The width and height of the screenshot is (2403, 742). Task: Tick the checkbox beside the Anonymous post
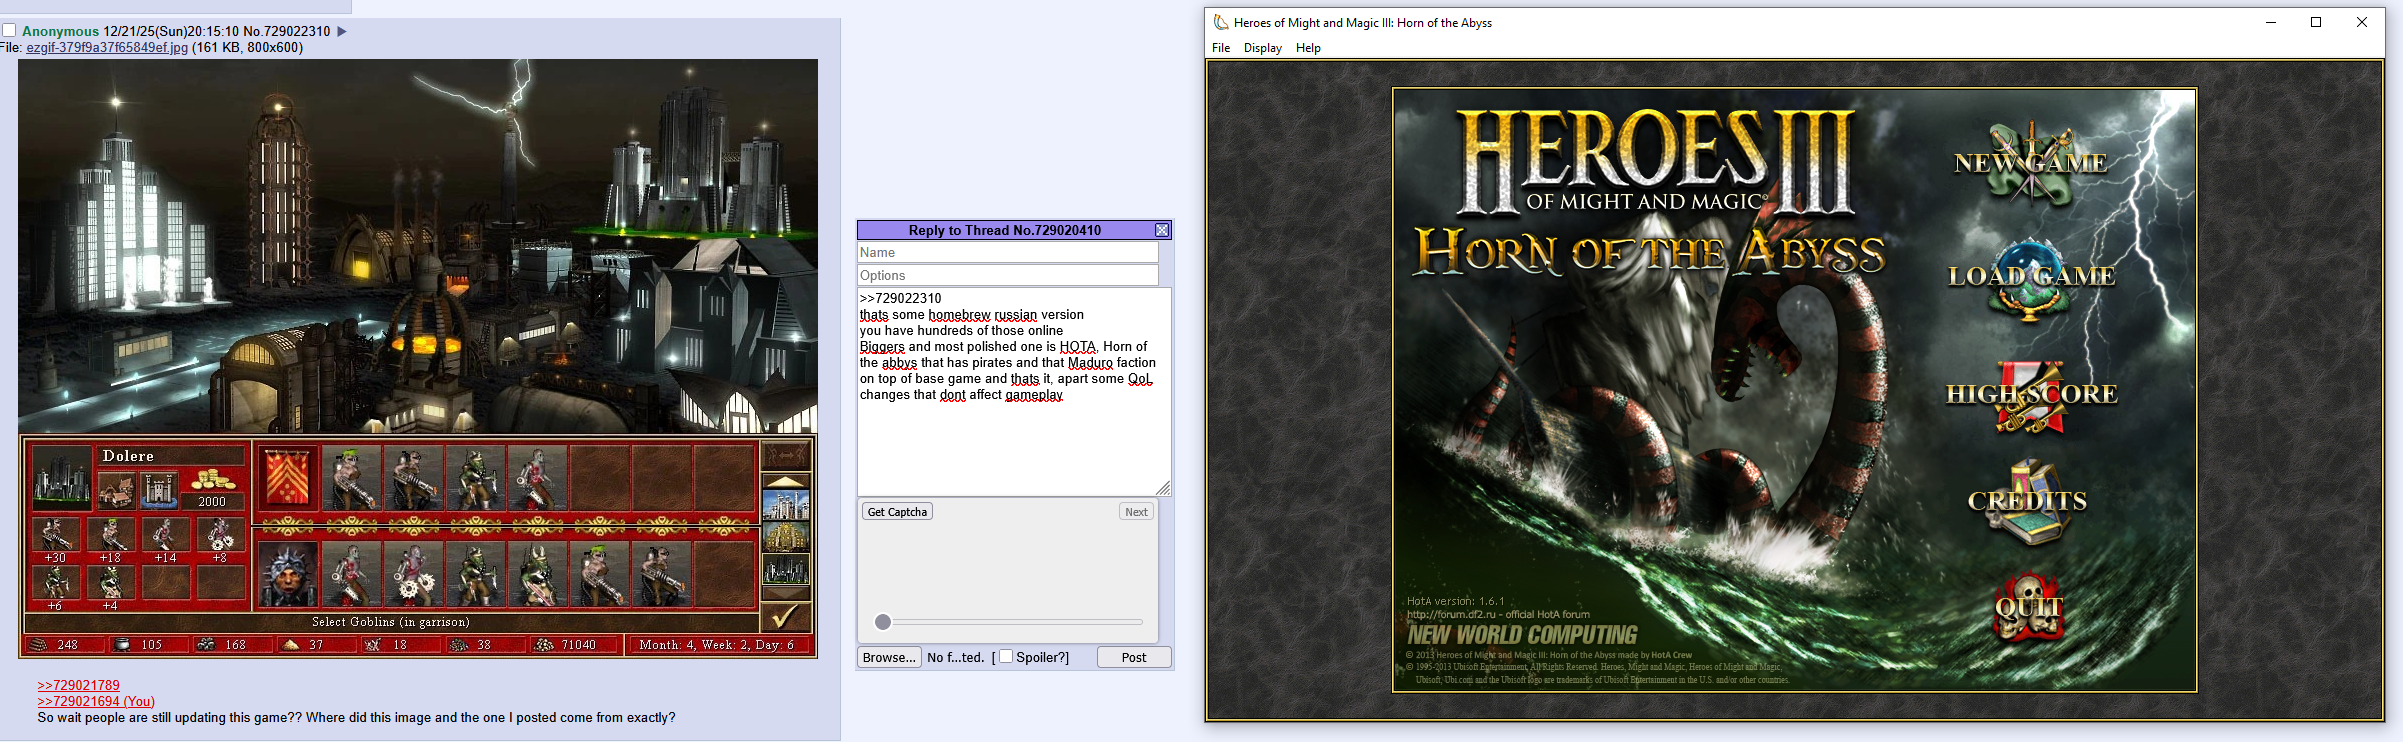pyautogui.click(x=9, y=31)
